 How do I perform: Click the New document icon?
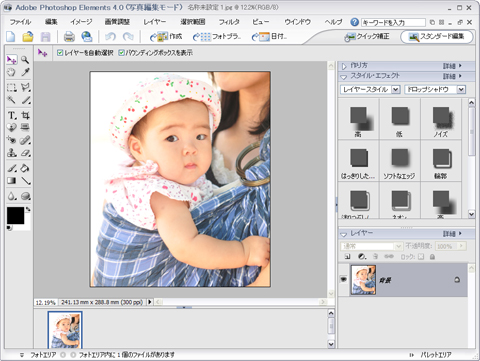[x=11, y=36]
